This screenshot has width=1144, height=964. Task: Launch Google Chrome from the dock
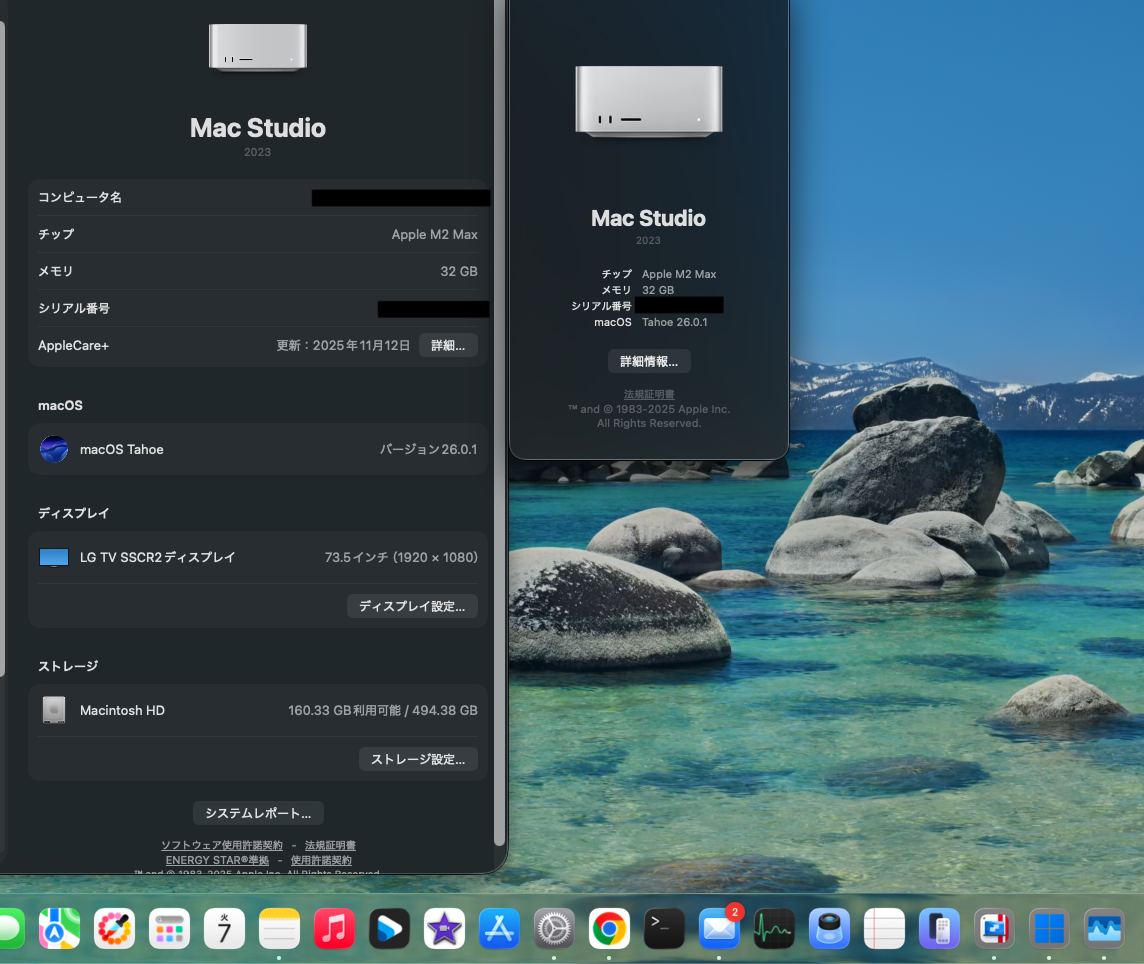(x=609, y=929)
